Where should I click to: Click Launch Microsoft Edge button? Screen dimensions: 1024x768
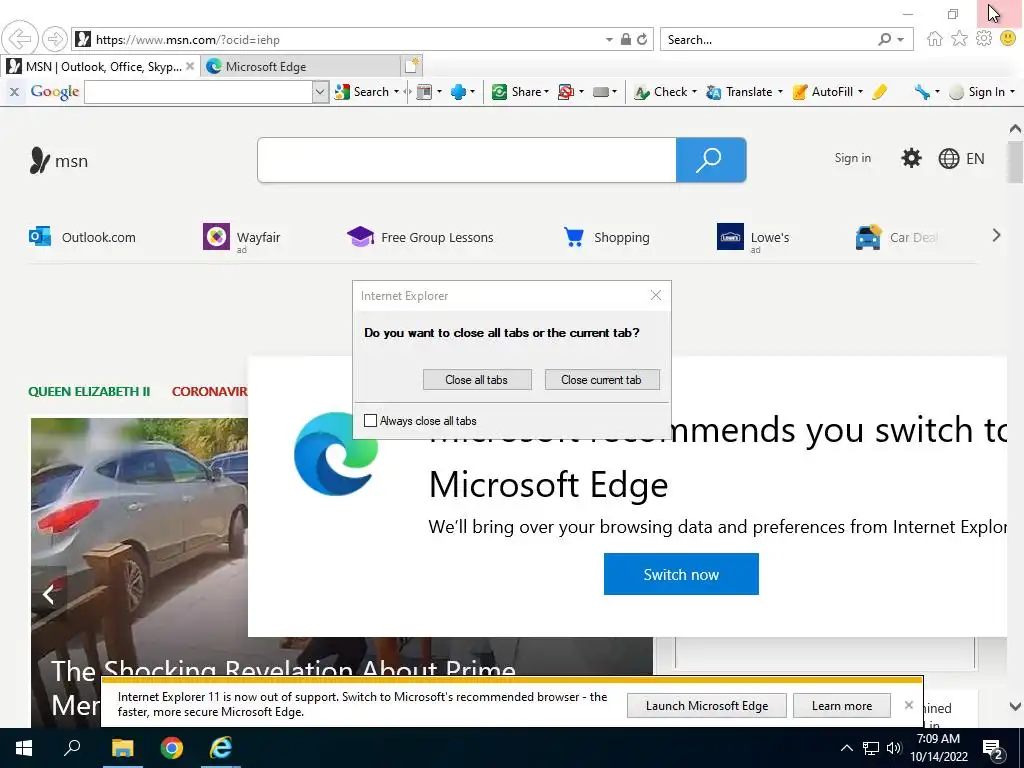tap(707, 705)
